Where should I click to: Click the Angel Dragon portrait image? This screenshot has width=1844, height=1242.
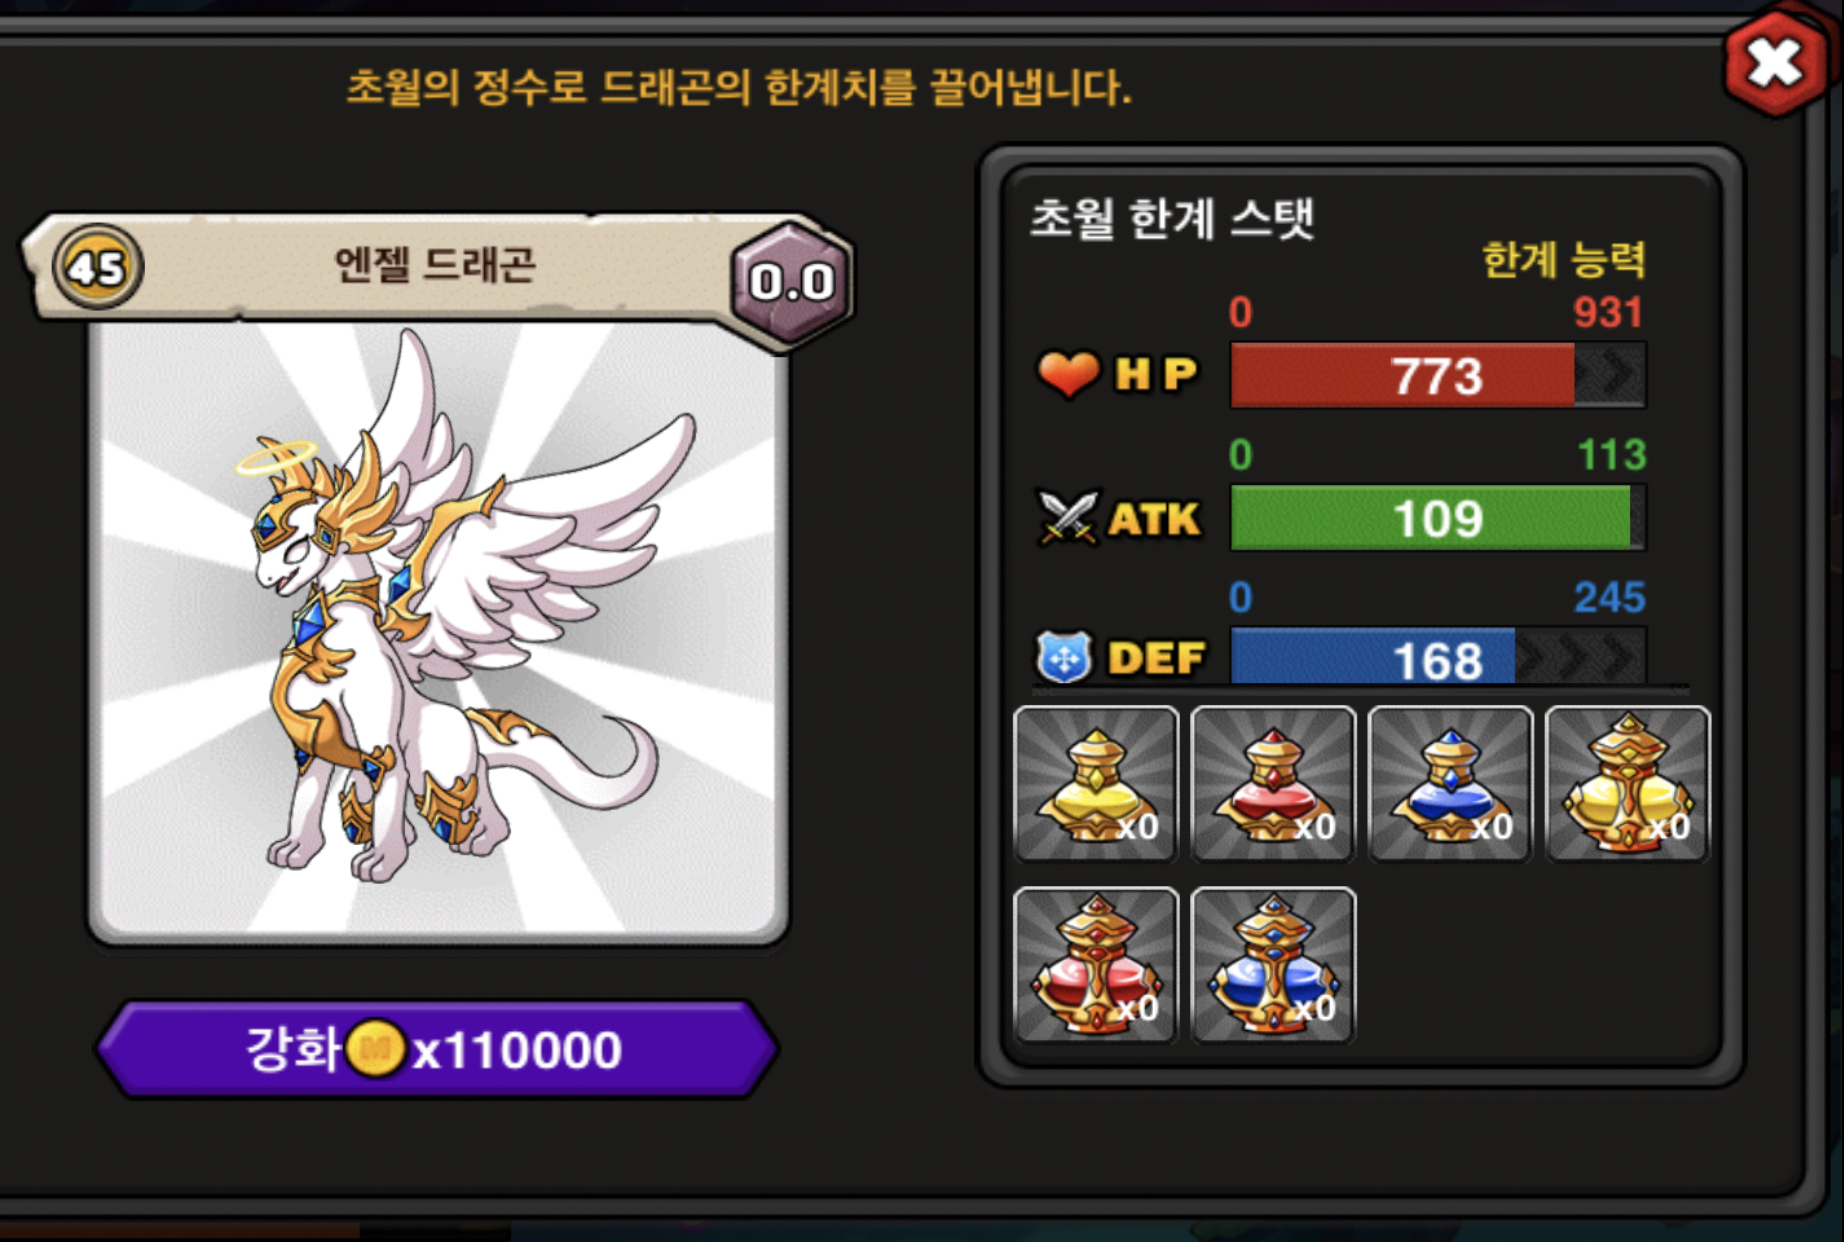[438, 630]
